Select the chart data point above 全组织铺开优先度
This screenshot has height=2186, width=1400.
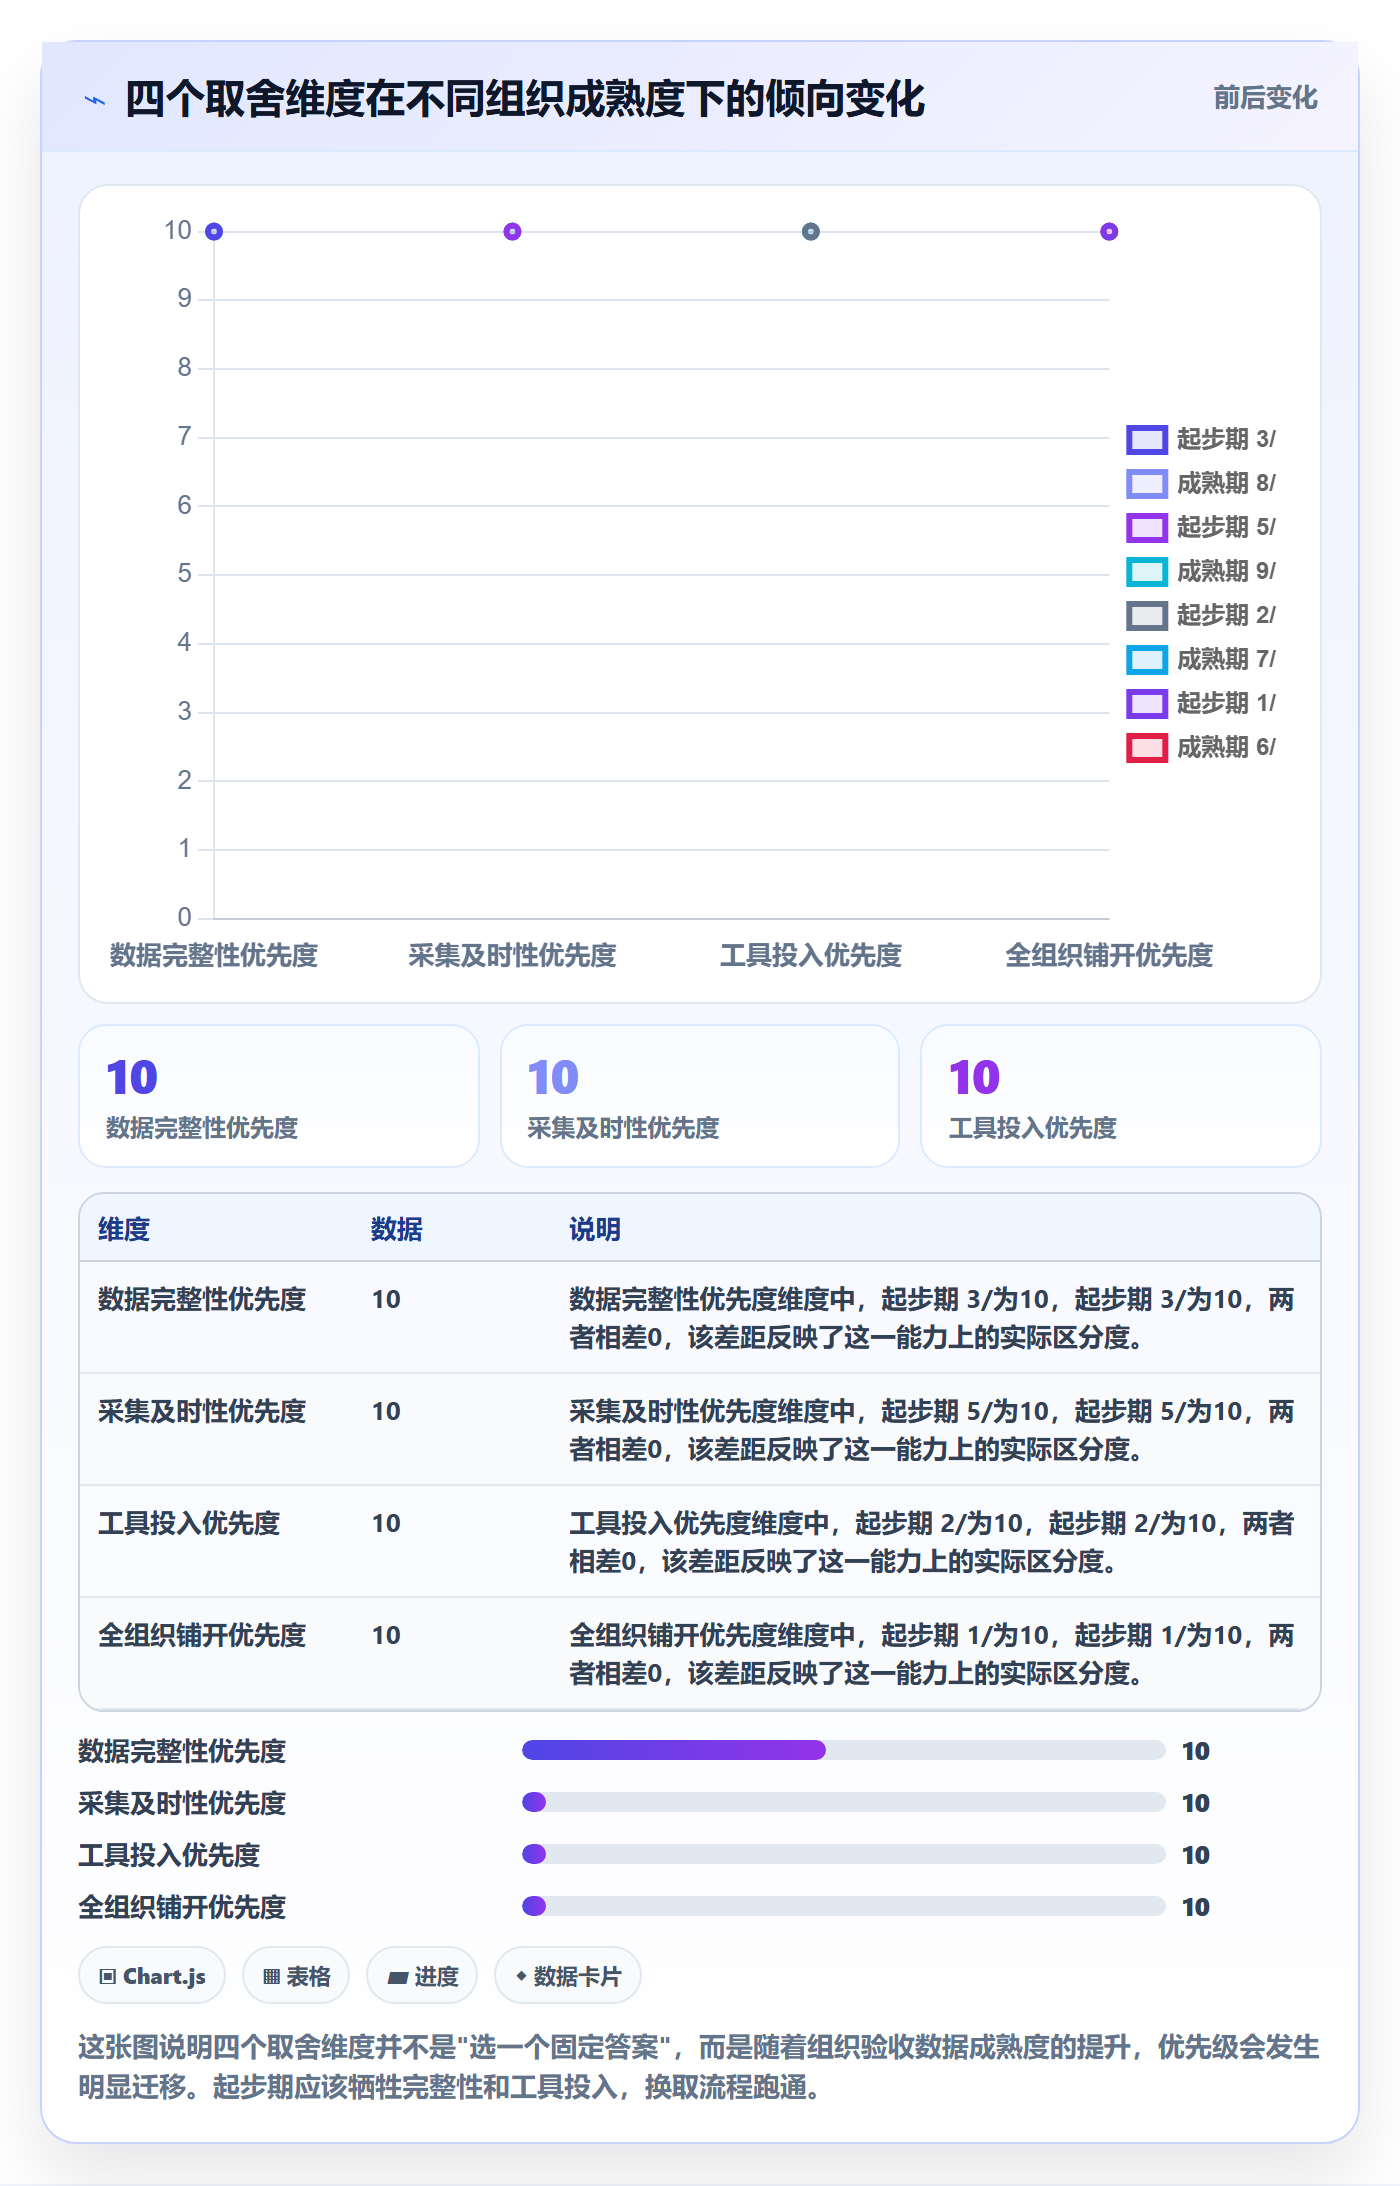[x=1109, y=232]
